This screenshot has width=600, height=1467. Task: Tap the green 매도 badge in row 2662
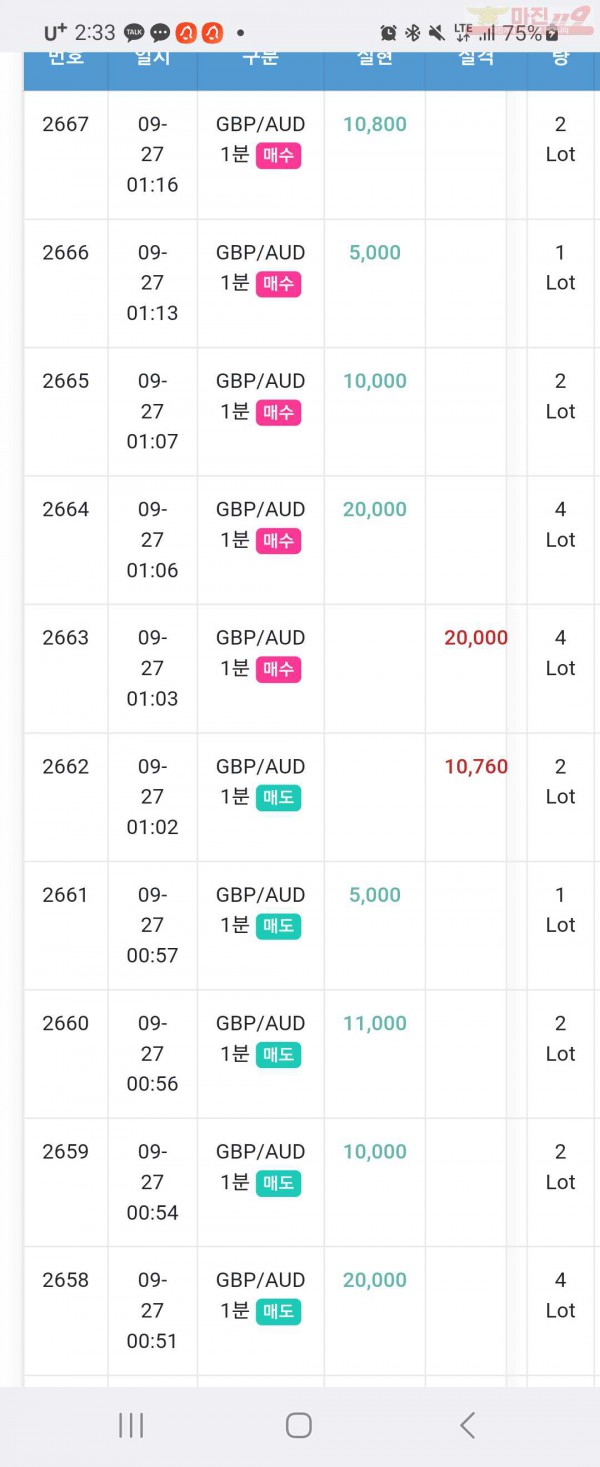coord(278,797)
